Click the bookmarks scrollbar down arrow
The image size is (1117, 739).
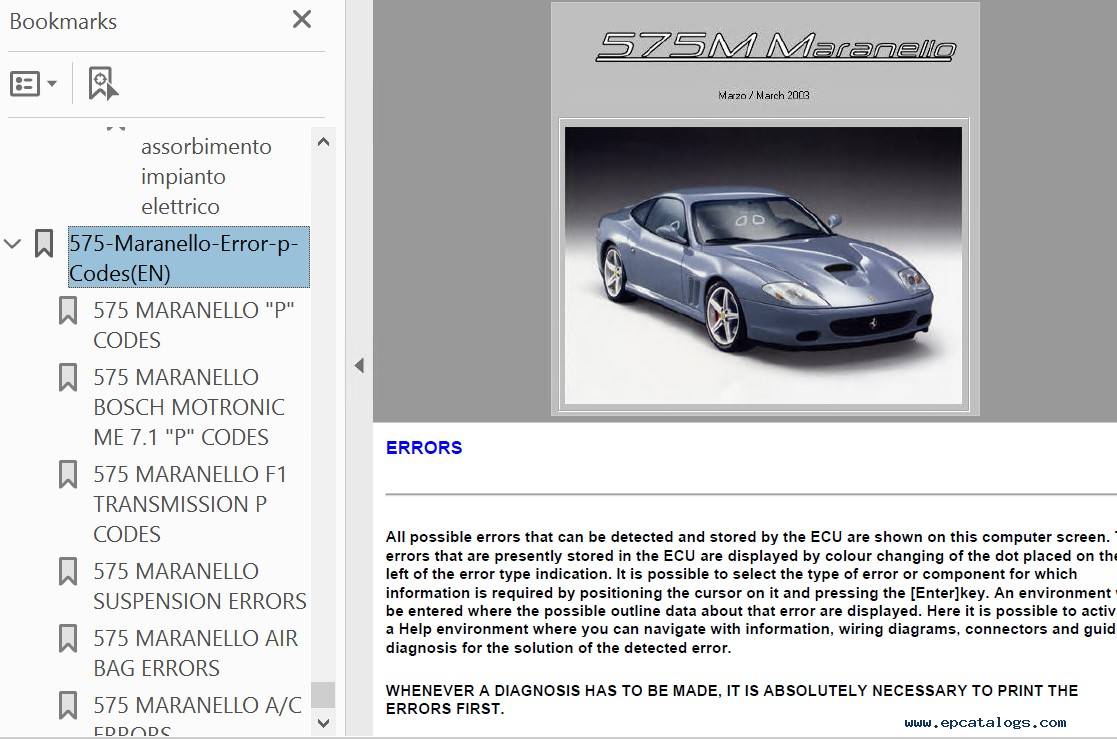323,723
